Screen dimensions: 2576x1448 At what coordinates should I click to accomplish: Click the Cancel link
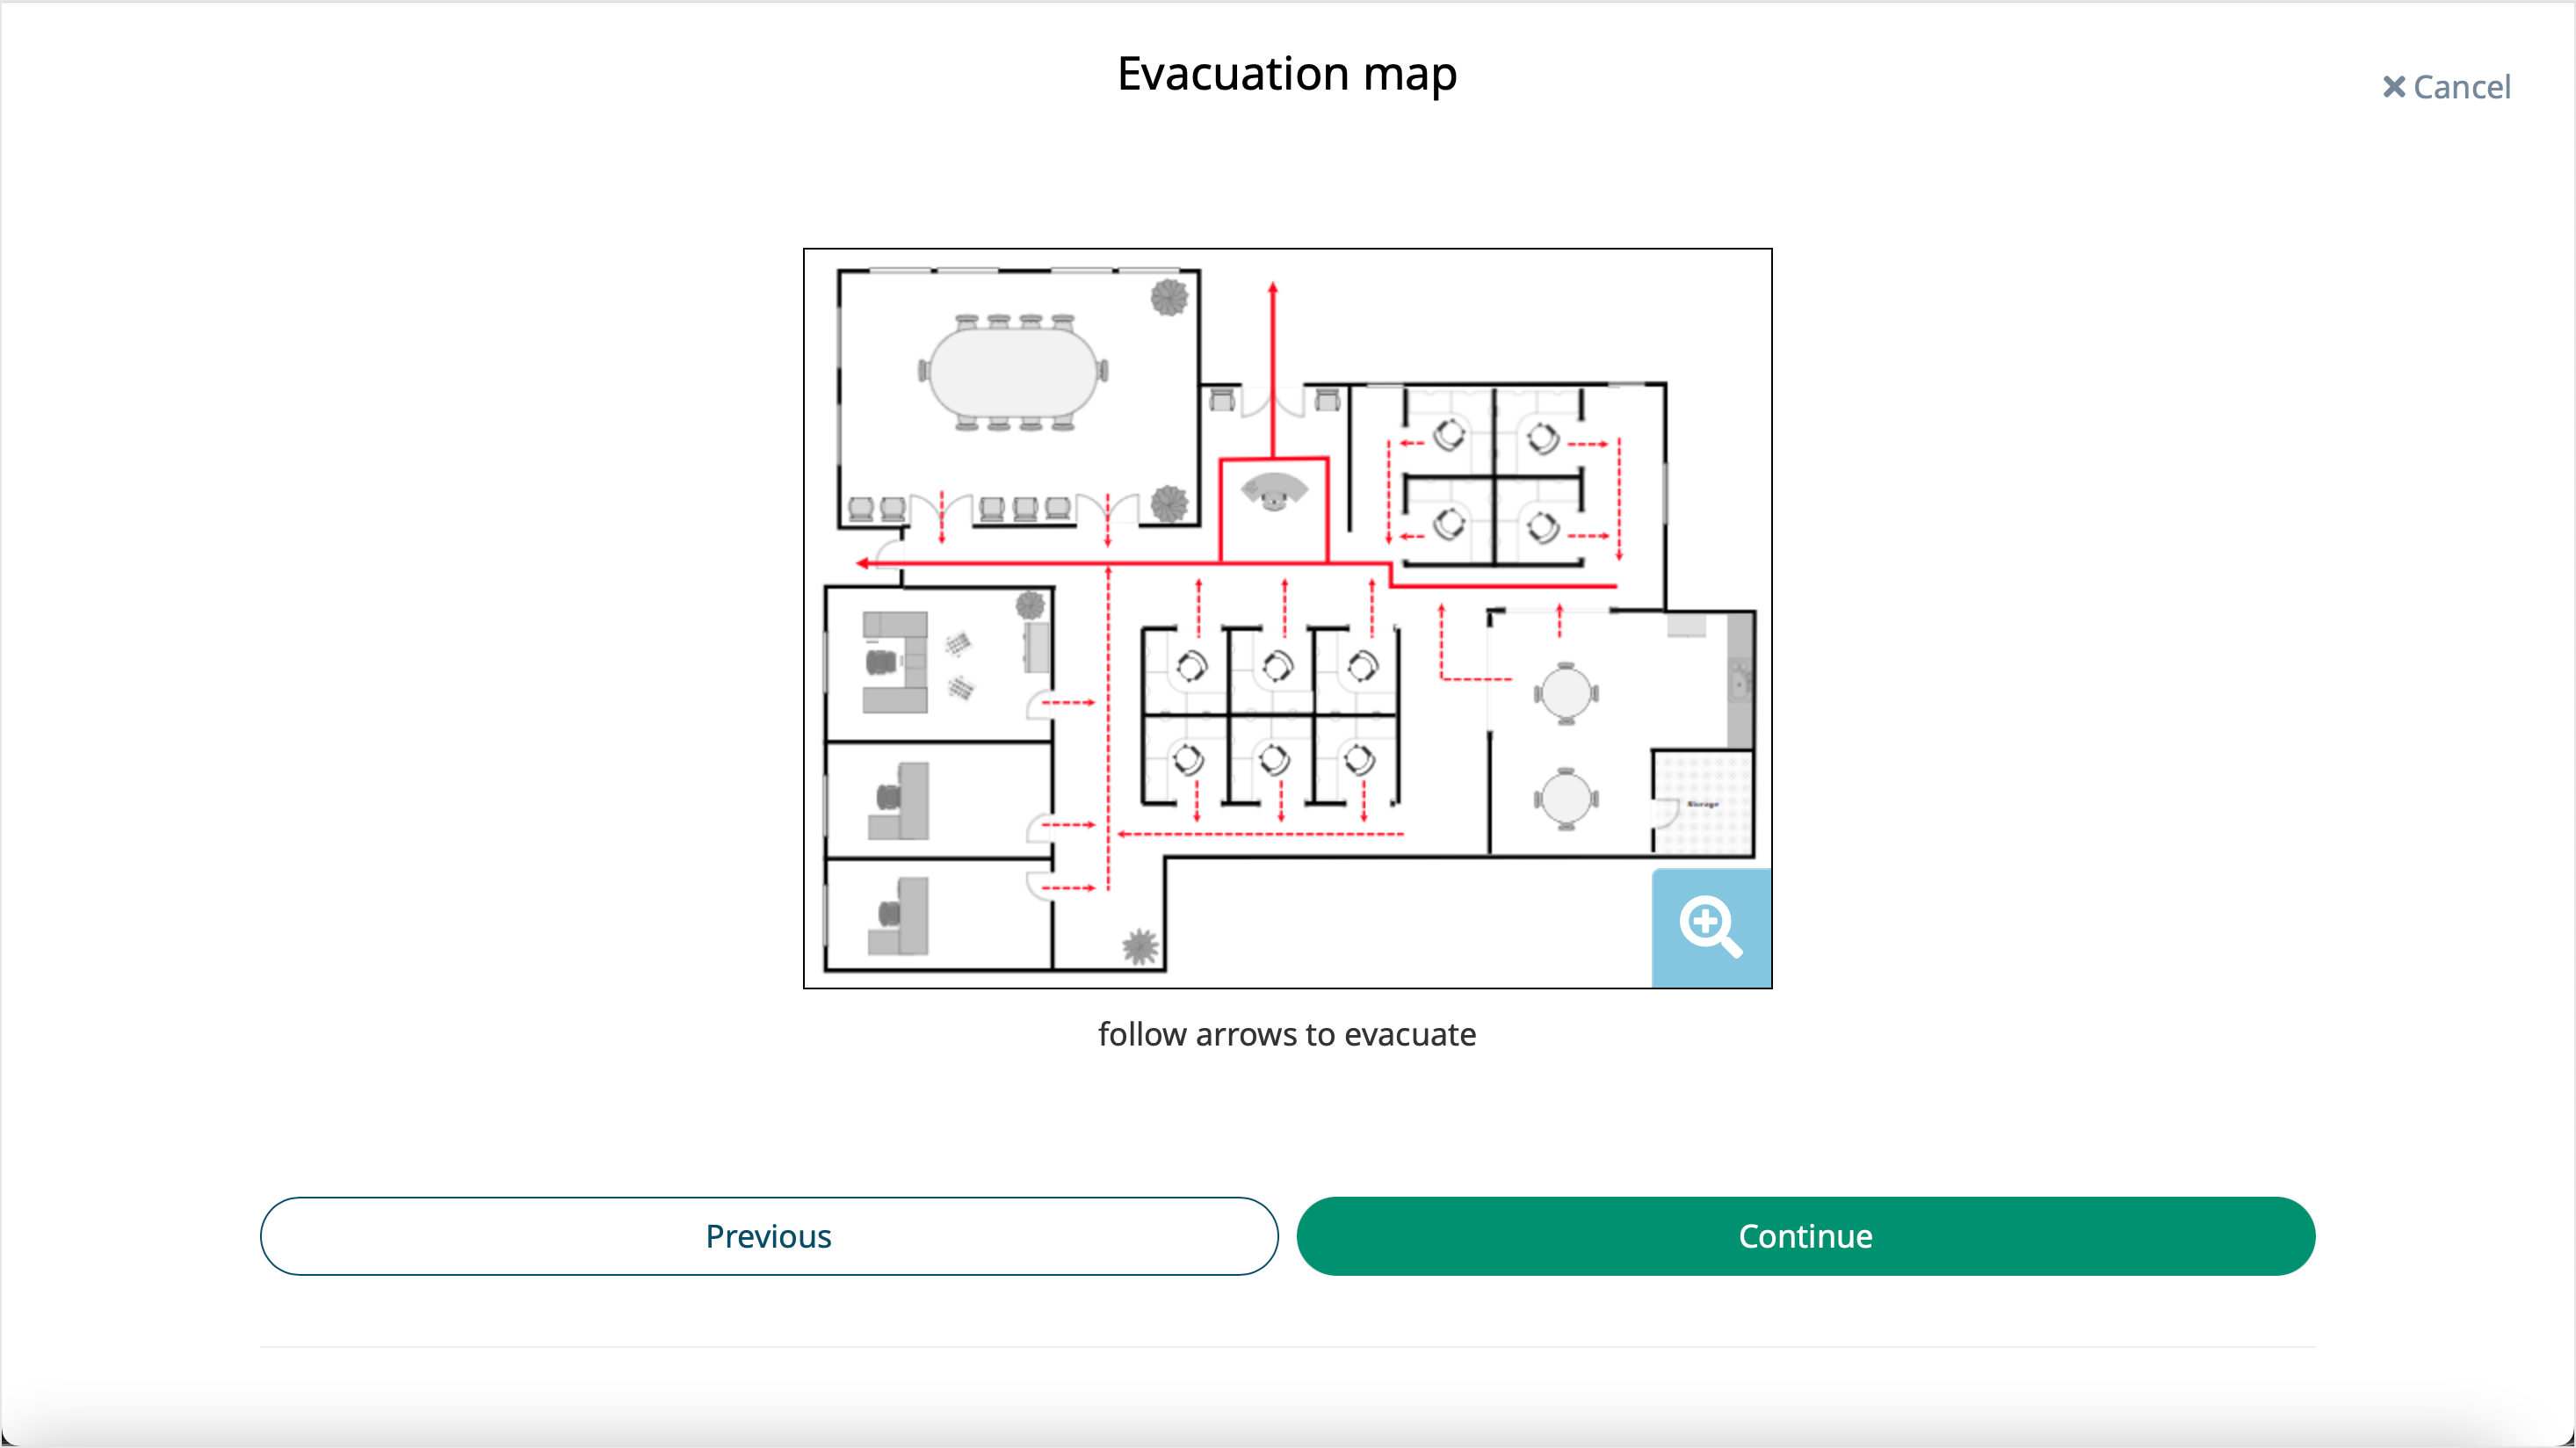pos(2446,87)
